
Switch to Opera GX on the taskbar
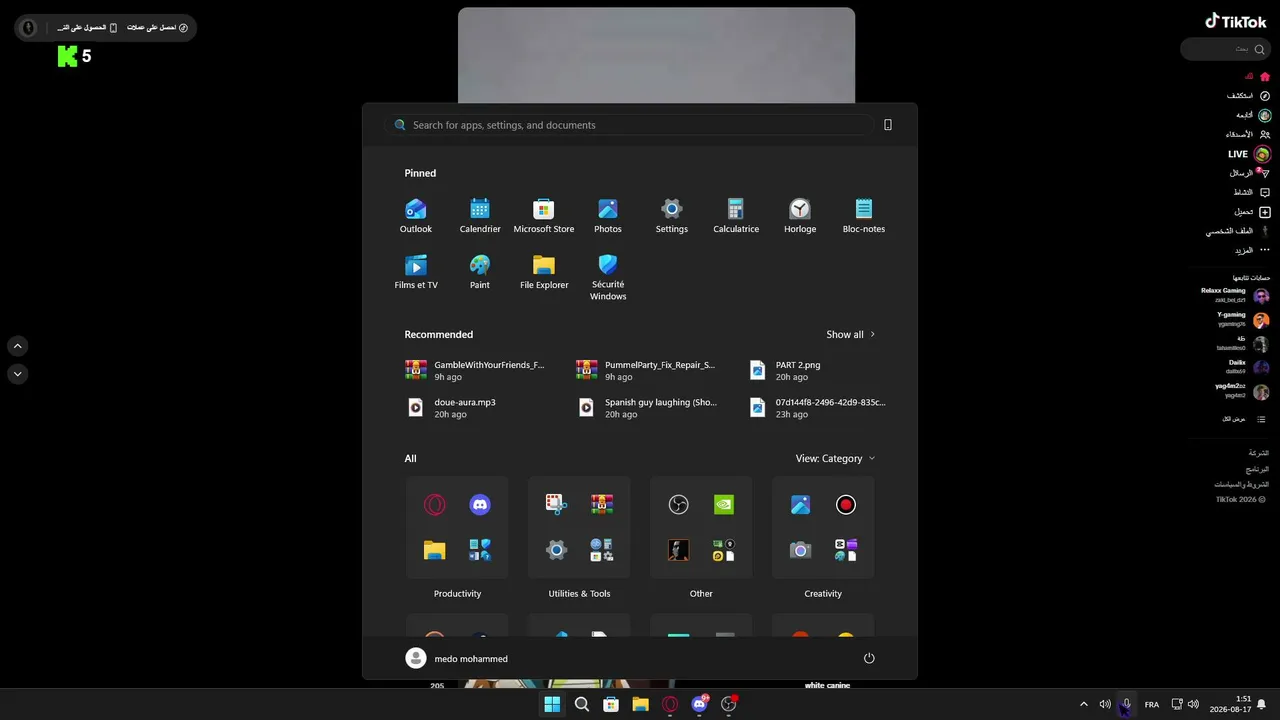[670, 704]
